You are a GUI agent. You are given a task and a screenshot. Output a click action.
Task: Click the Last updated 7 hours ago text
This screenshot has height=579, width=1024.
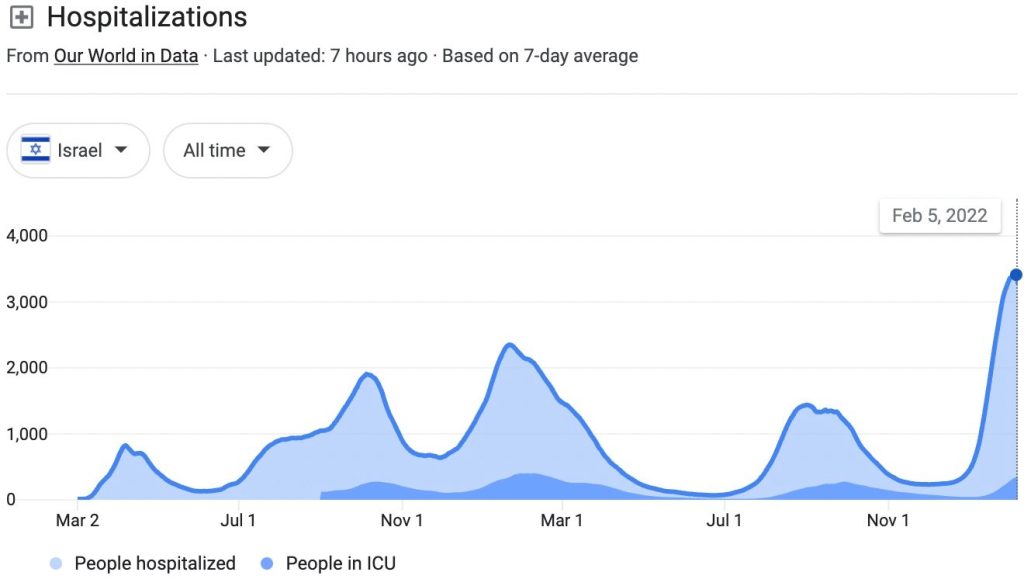point(320,56)
